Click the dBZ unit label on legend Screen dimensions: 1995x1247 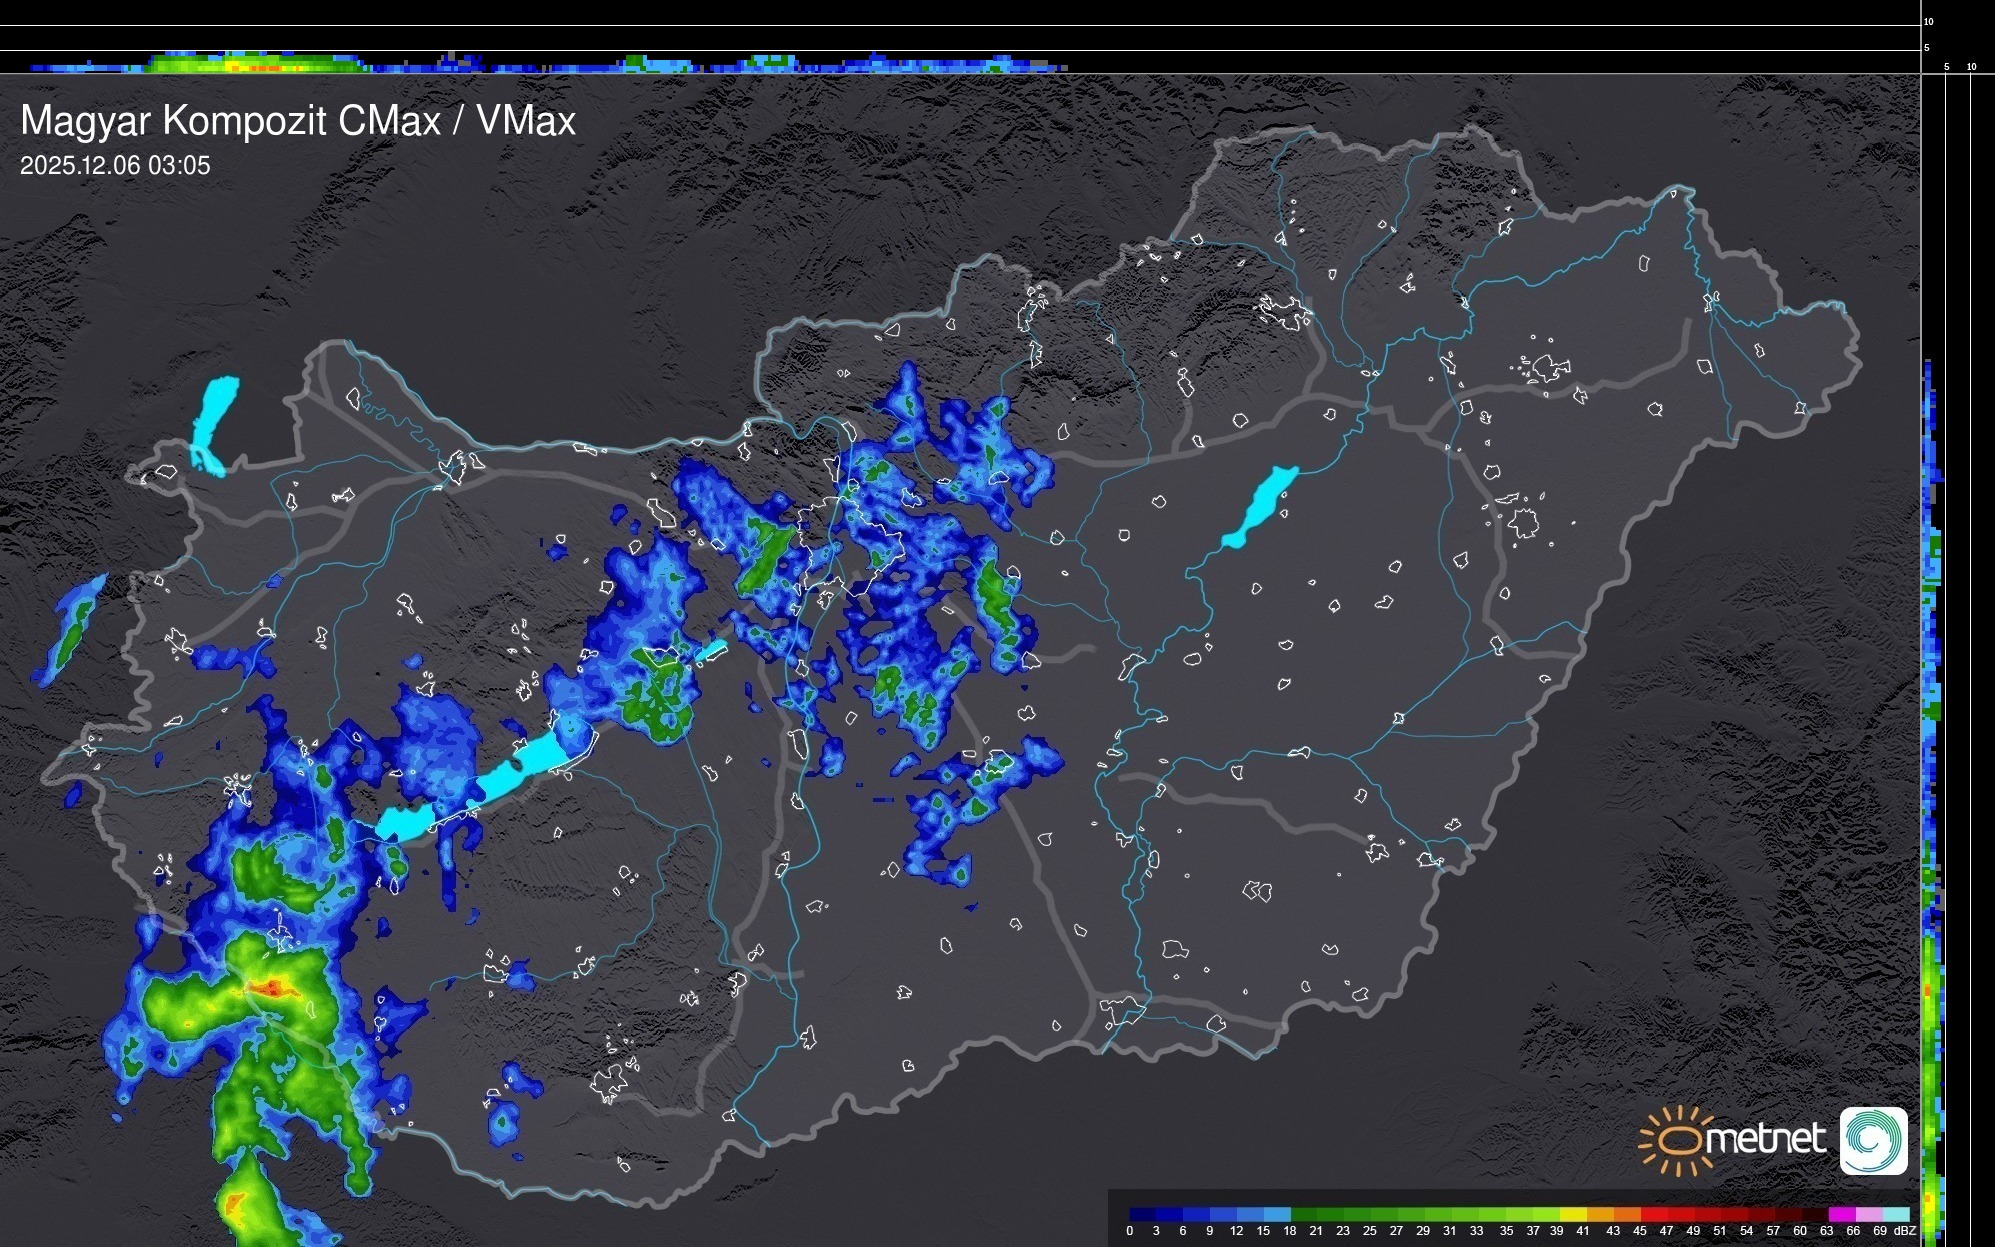coord(1905,1231)
